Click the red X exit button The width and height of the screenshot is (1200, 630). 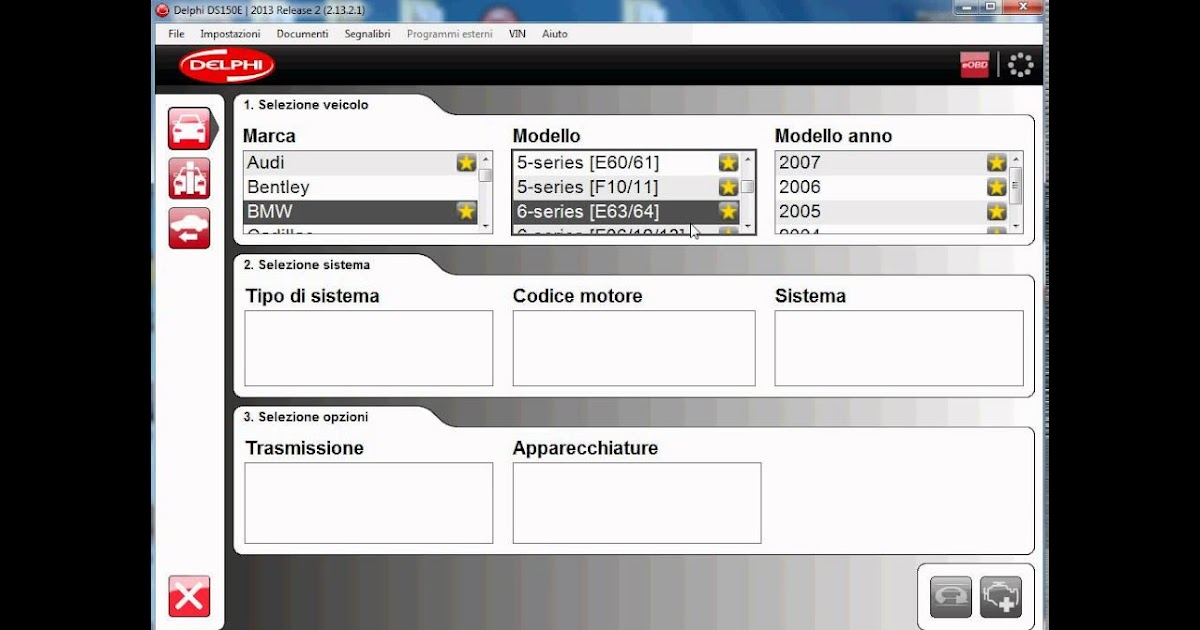click(189, 597)
